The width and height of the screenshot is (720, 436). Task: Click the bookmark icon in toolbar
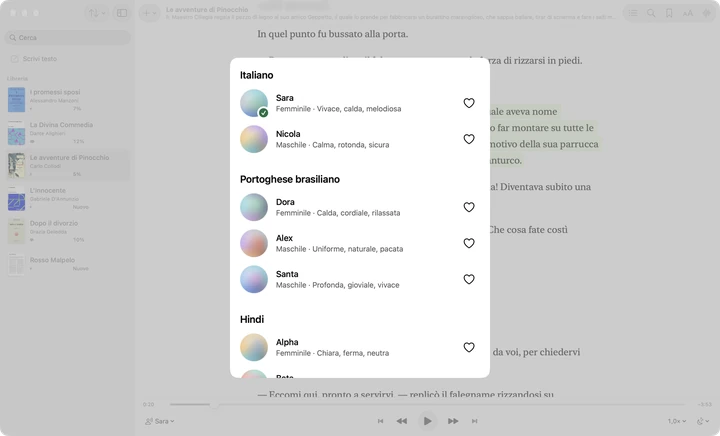(669, 13)
